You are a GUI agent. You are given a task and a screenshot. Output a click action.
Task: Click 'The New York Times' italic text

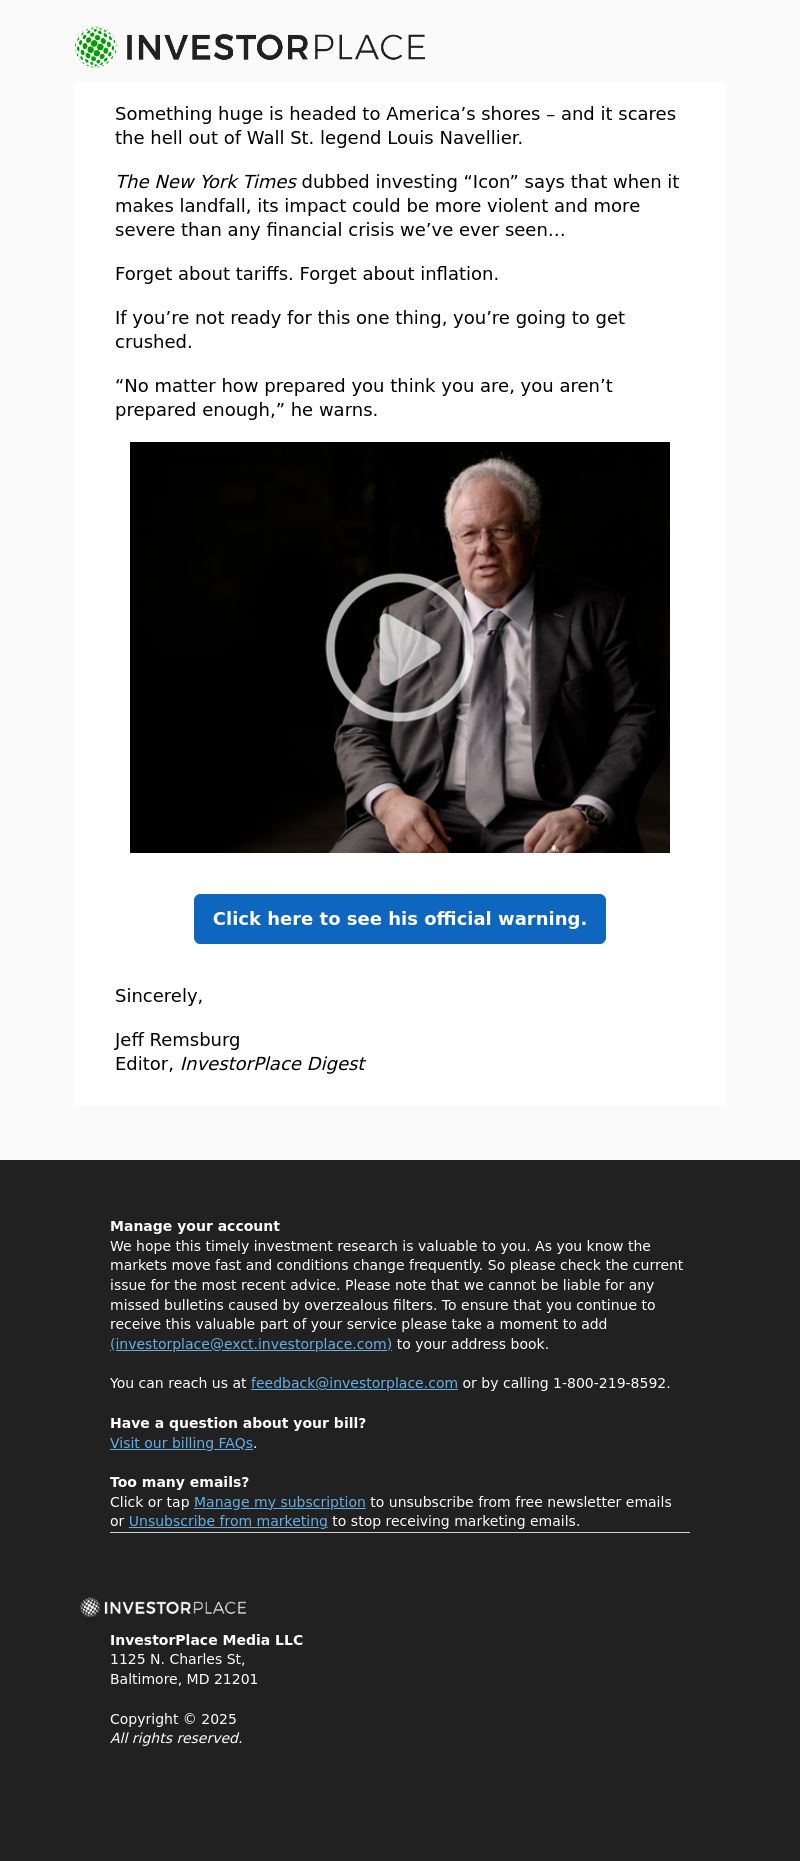coord(206,182)
